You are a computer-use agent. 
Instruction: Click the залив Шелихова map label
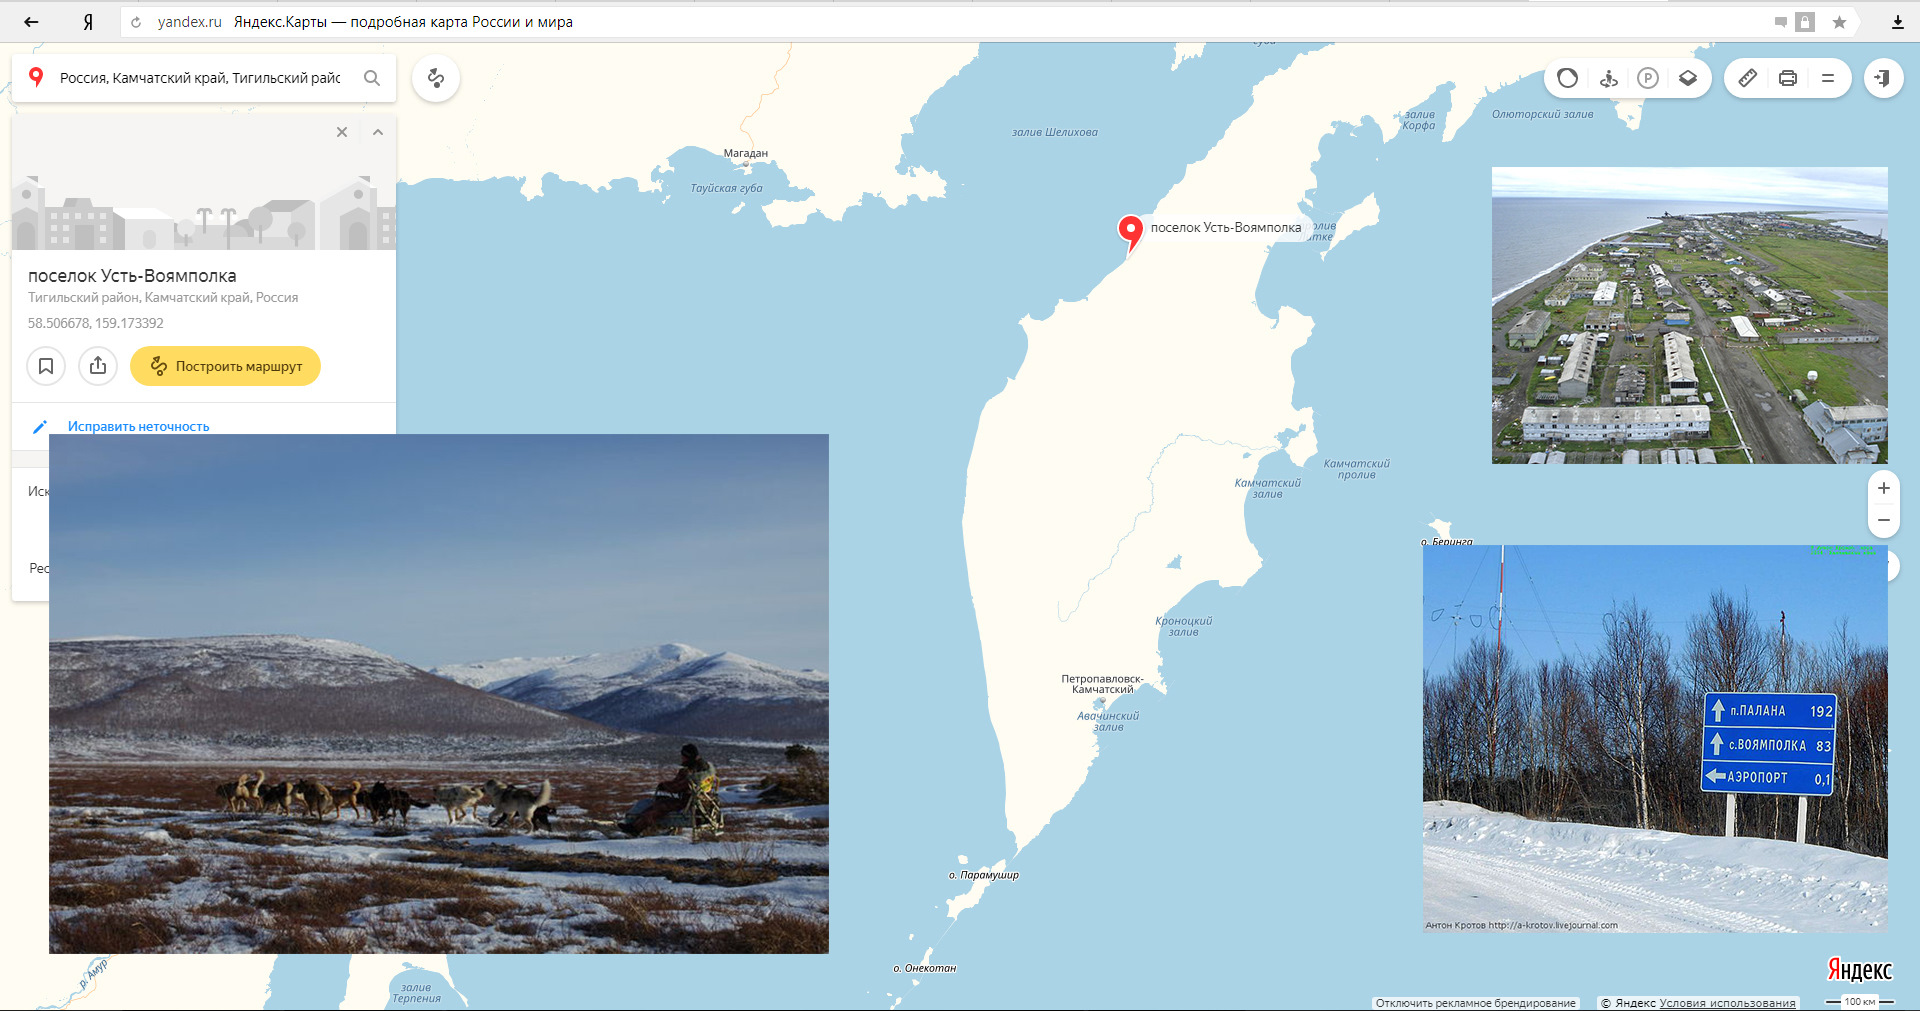[1055, 132]
